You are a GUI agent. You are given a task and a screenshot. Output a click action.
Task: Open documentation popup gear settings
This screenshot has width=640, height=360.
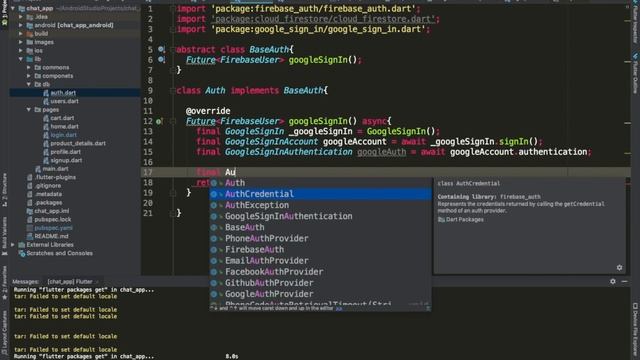tap(620, 268)
